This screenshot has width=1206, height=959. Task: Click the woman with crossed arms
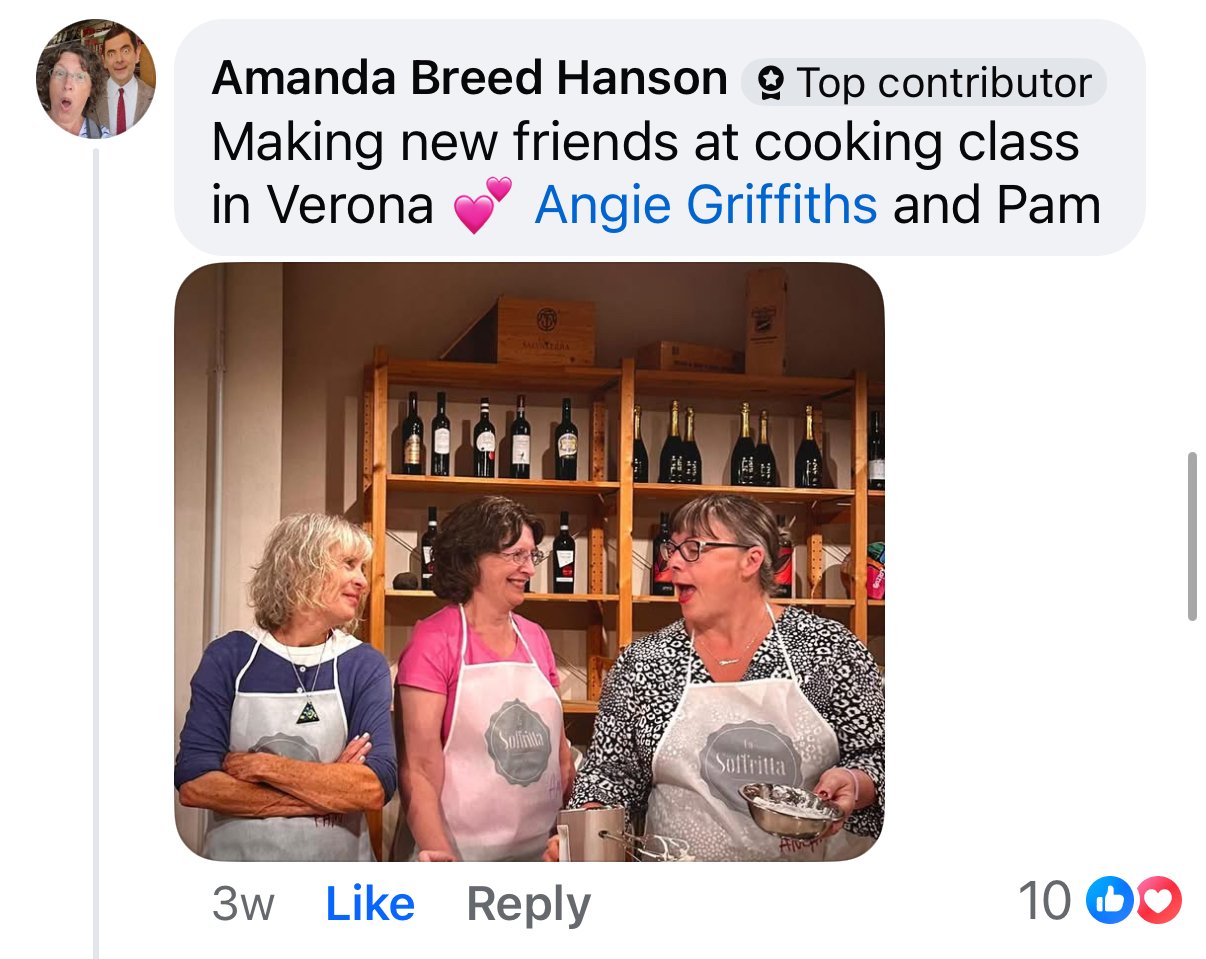[285, 690]
